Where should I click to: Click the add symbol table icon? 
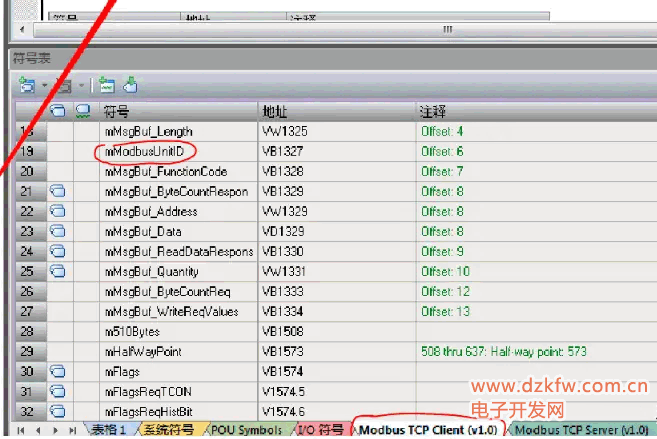(x=25, y=86)
